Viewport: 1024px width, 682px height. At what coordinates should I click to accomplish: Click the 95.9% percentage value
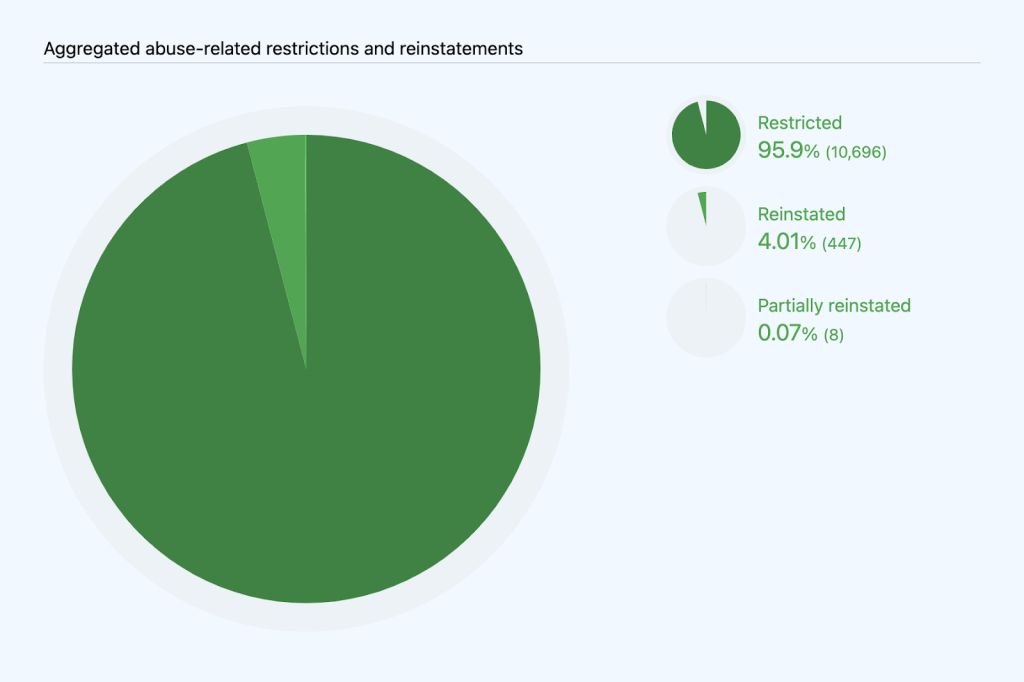coord(788,151)
